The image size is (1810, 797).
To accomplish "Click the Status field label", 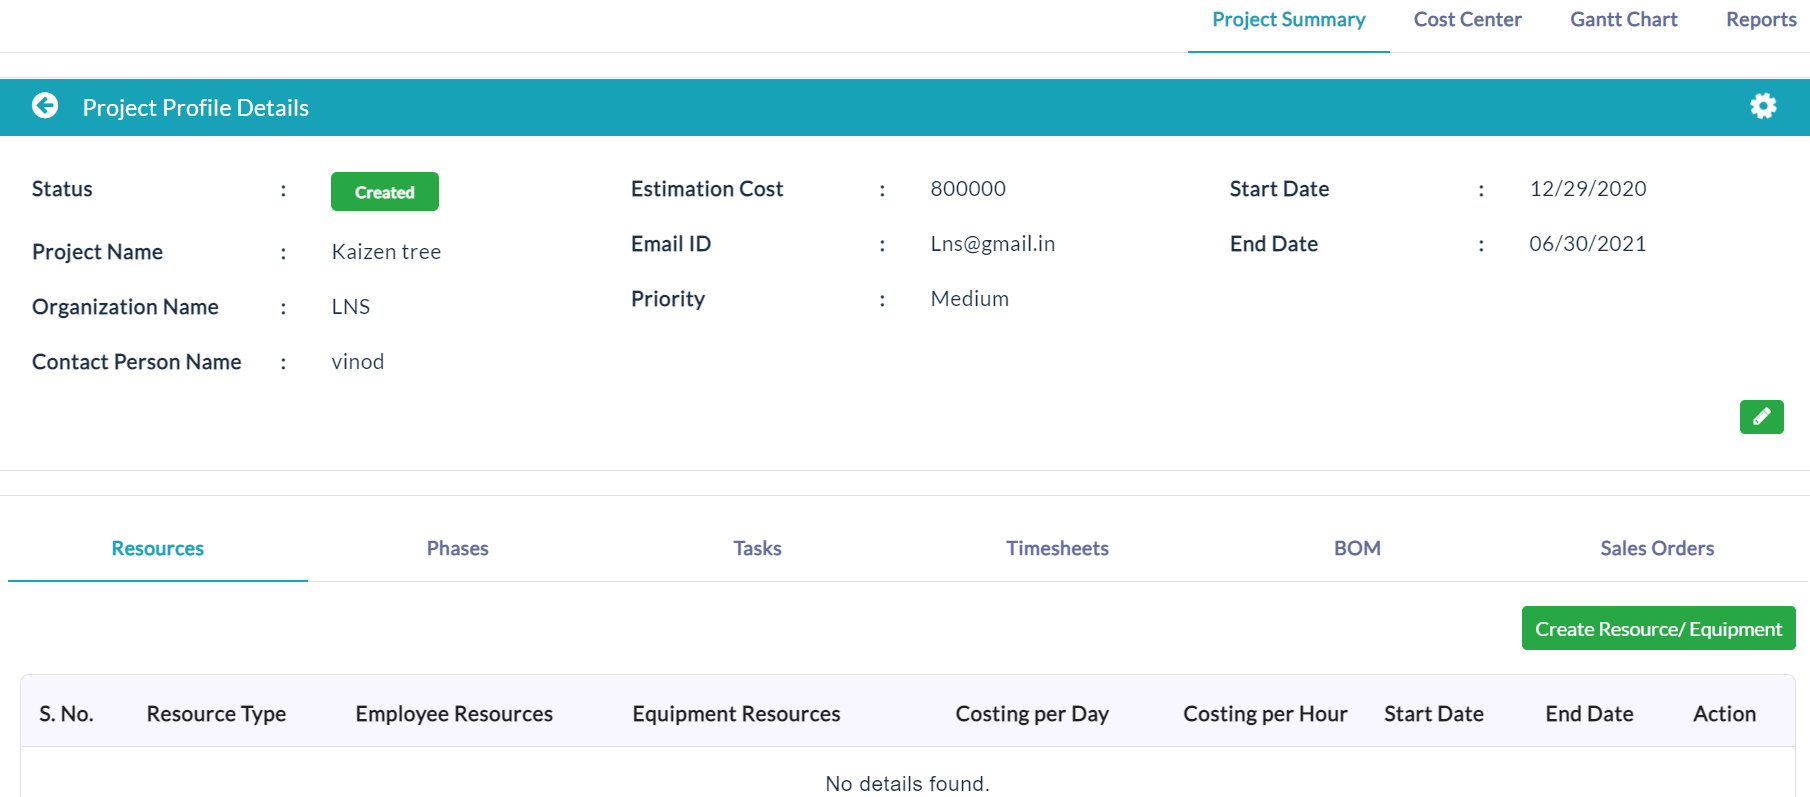I will coord(62,189).
